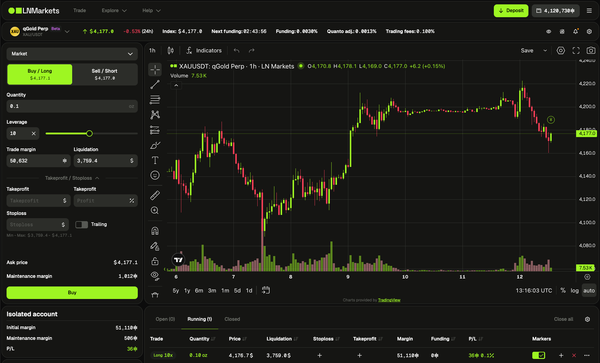600x363 pixels.
Task: Select the text annotation tool
Action: tap(155, 160)
